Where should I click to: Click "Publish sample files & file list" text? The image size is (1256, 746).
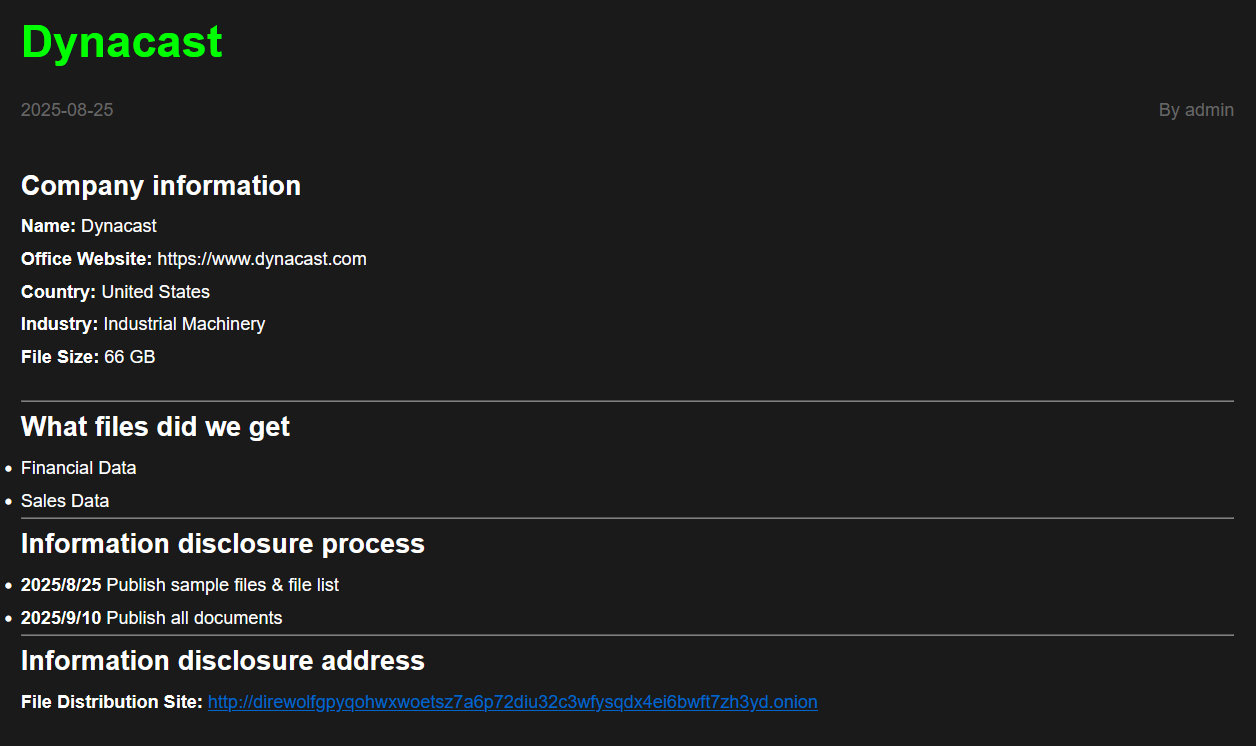click(x=222, y=585)
